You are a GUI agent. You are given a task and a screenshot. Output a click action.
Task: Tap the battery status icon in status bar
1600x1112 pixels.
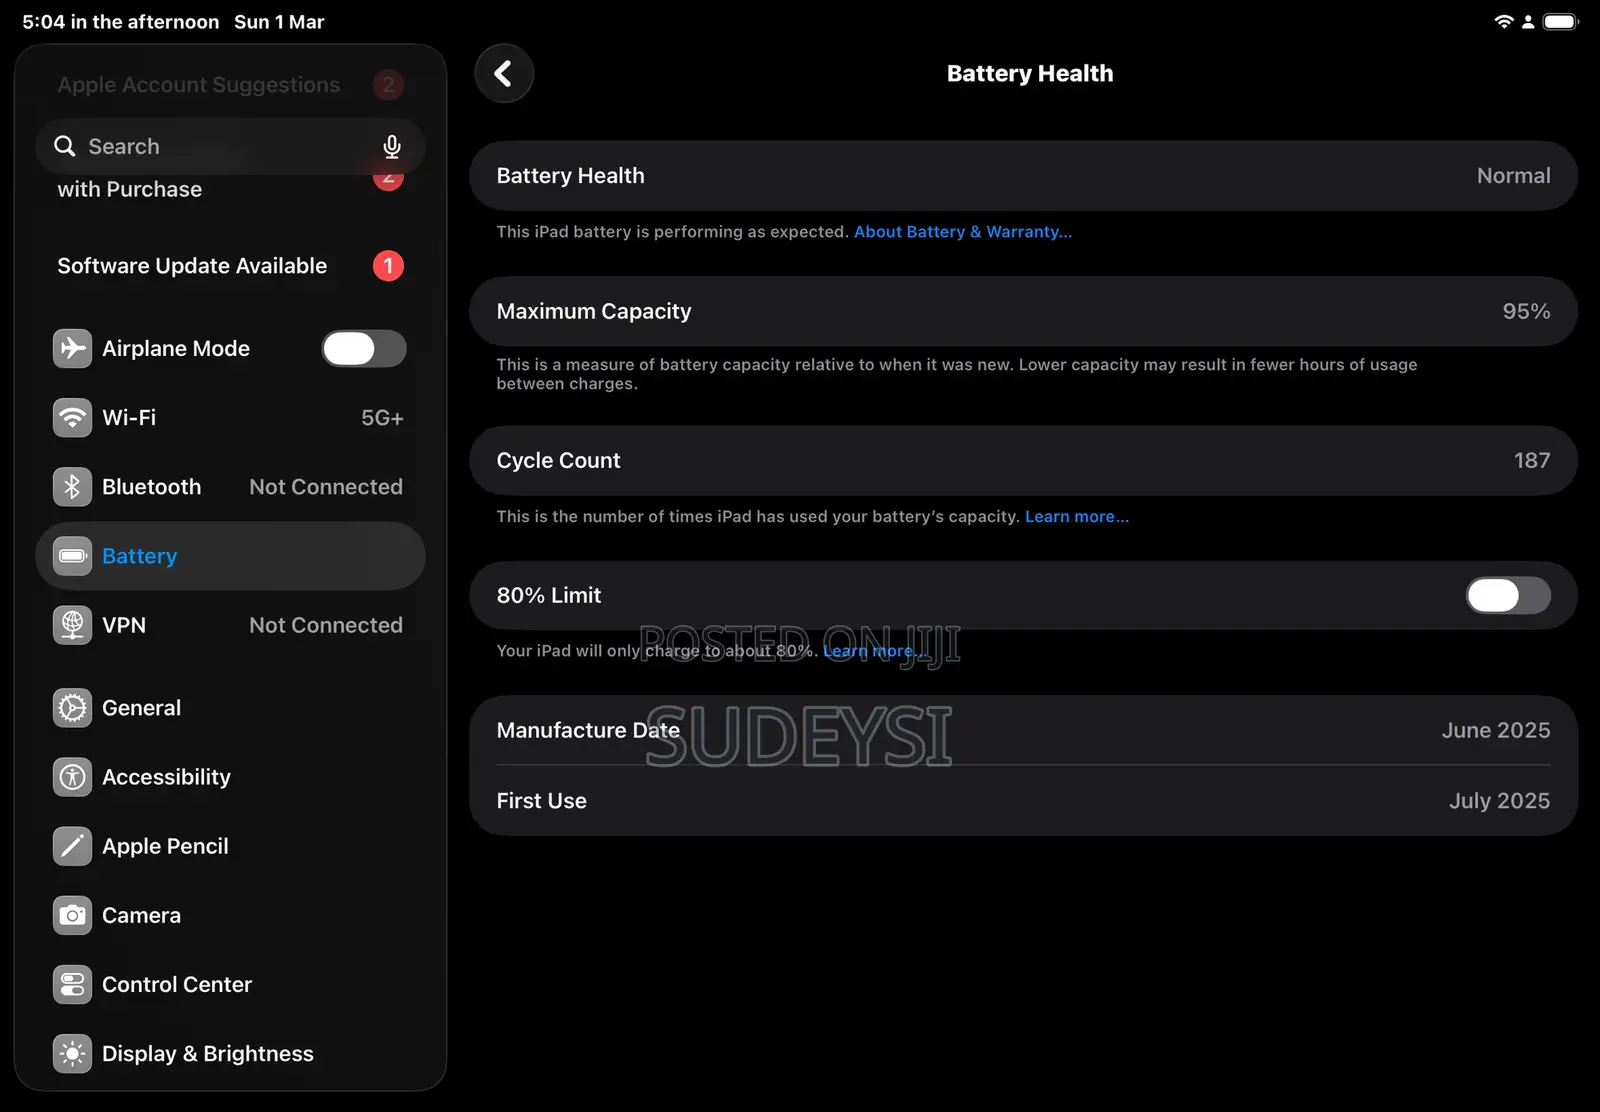click(1559, 22)
